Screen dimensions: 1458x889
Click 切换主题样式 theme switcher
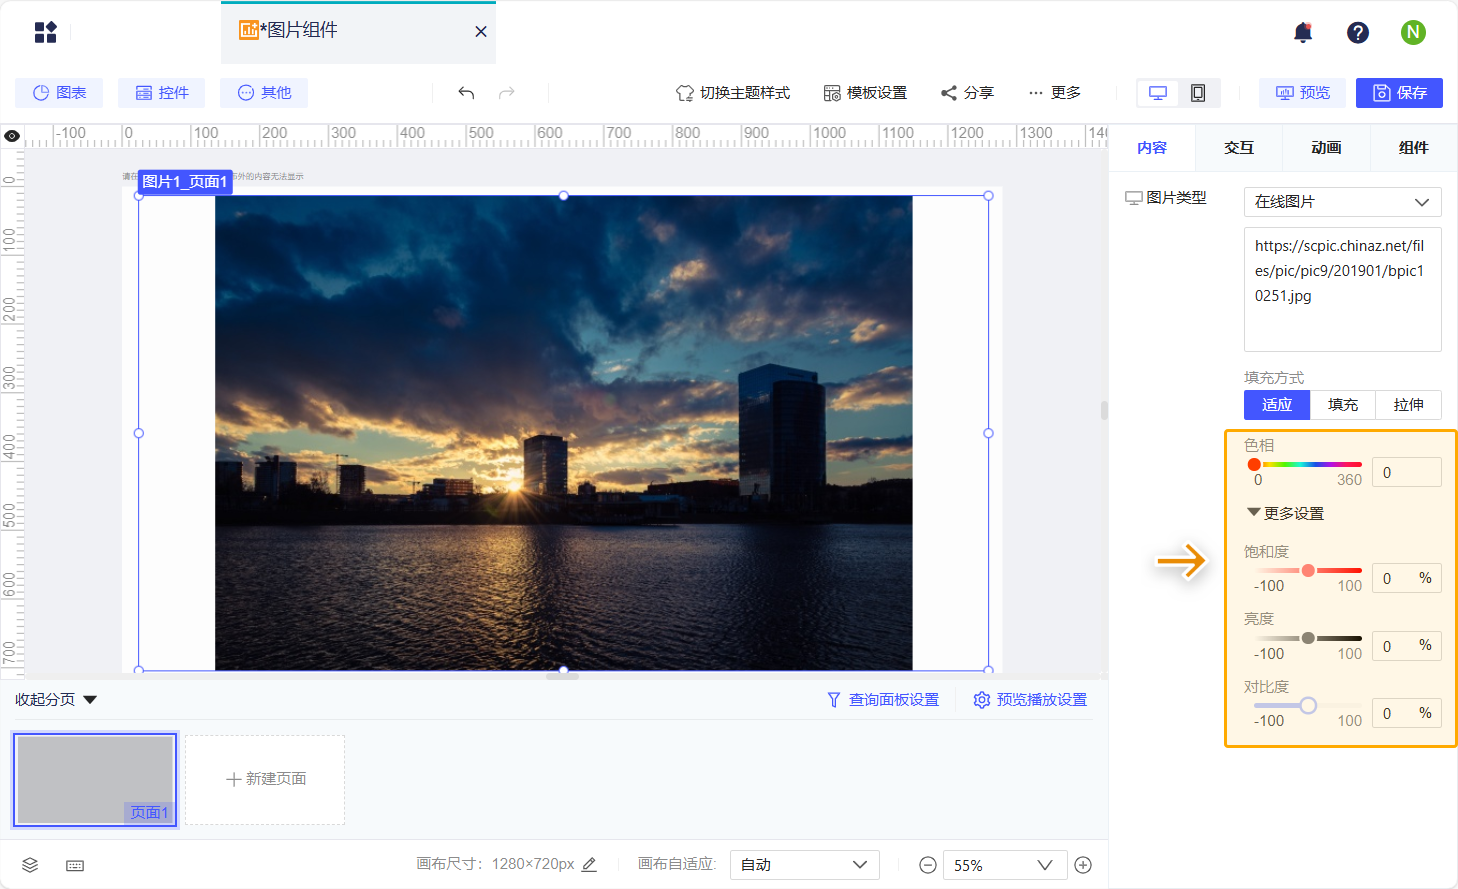733,93
